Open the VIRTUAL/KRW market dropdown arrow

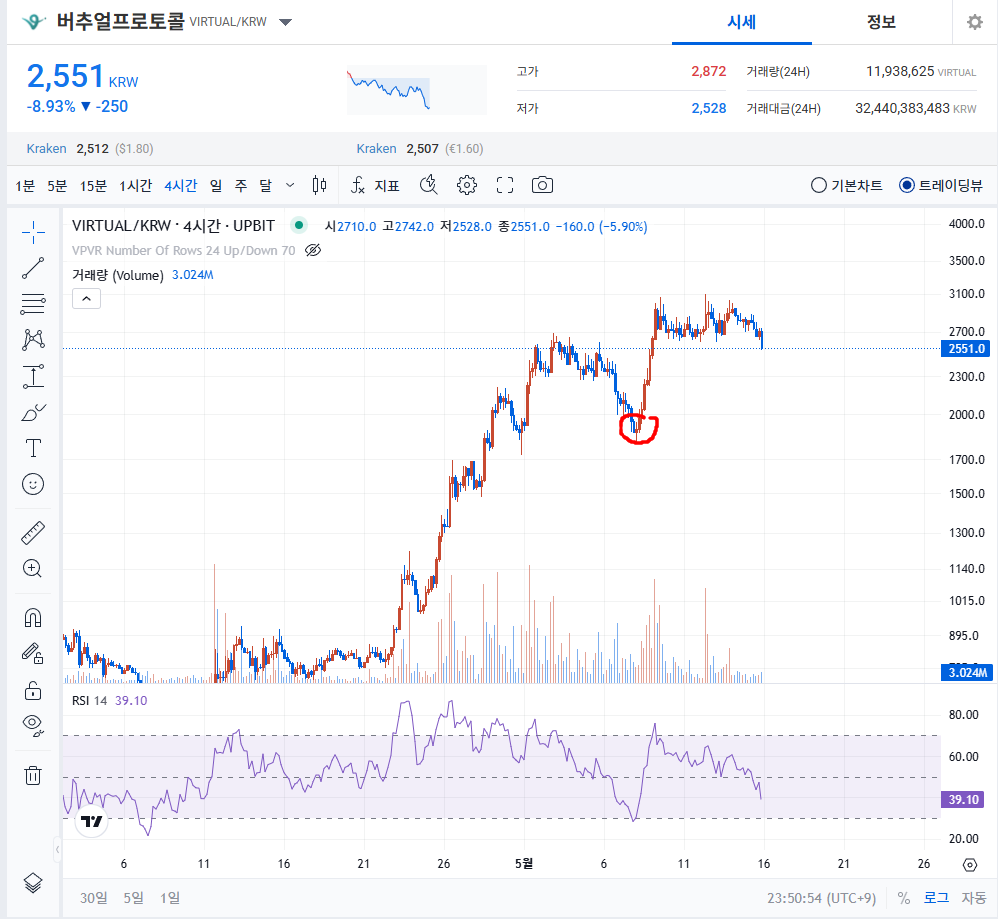tap(286, 22)
